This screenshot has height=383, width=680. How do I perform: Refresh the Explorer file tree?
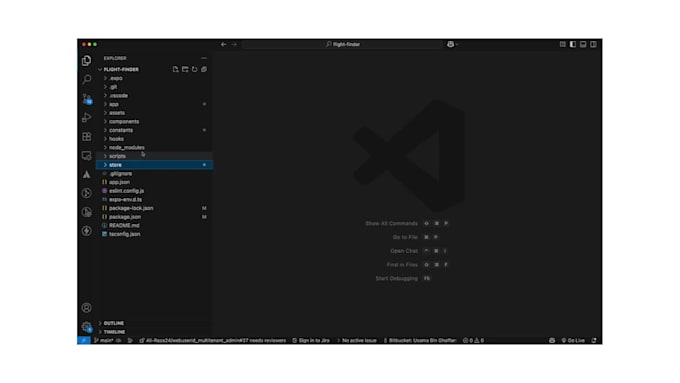point(194,69)
